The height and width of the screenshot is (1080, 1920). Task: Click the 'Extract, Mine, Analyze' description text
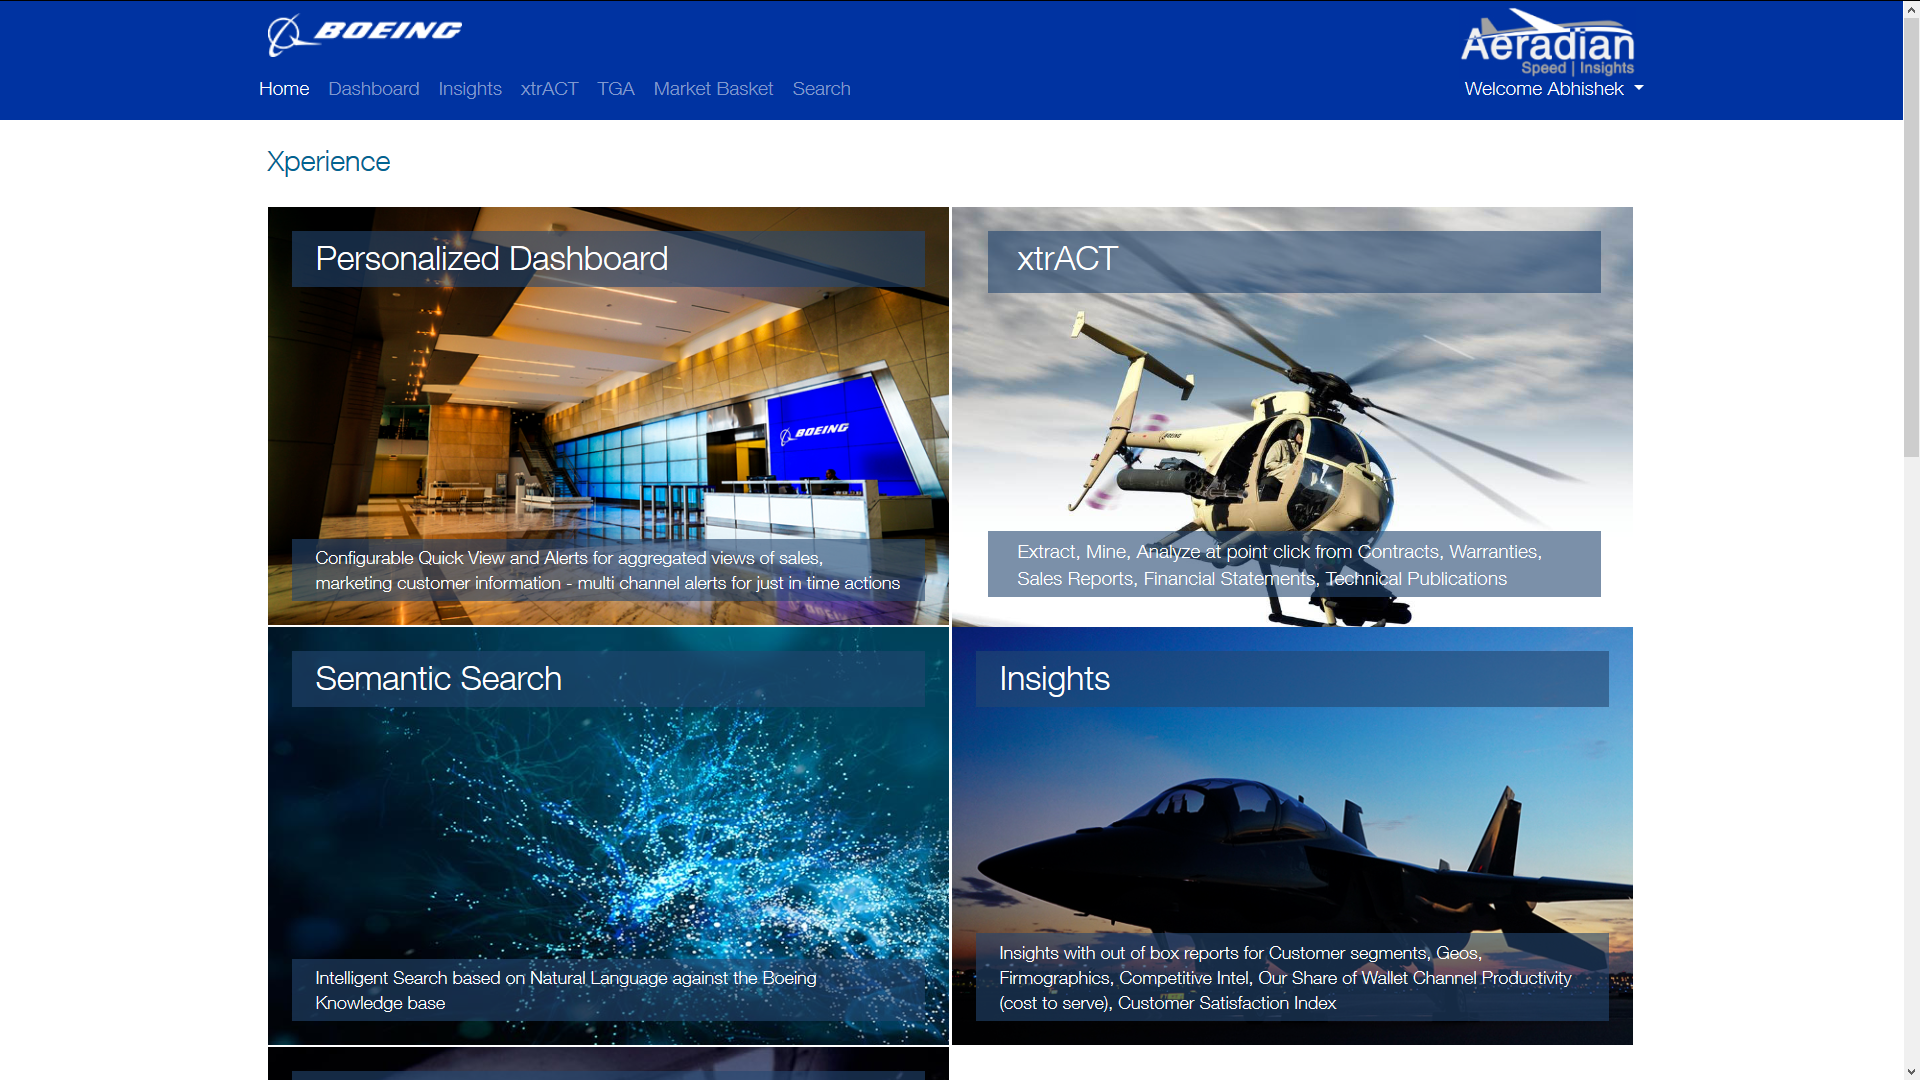tap(1279, 565)
